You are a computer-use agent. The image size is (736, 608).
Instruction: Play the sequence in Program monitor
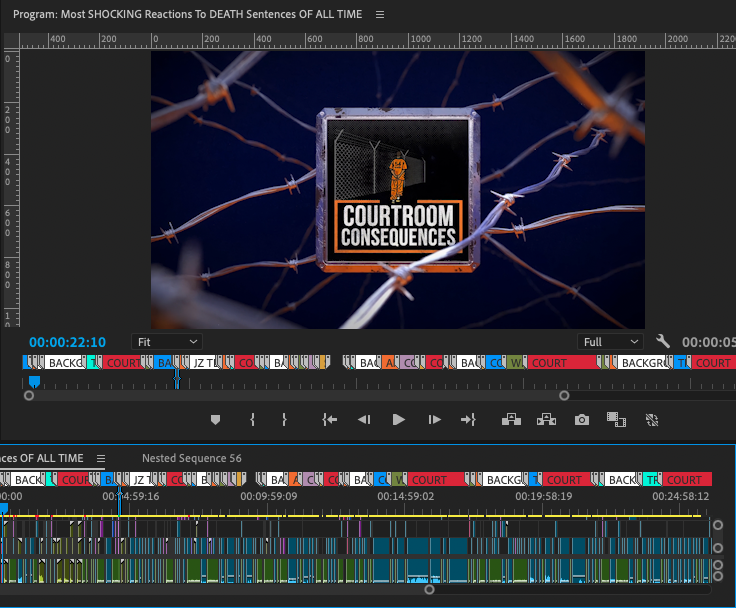click(x=399, y=419)
